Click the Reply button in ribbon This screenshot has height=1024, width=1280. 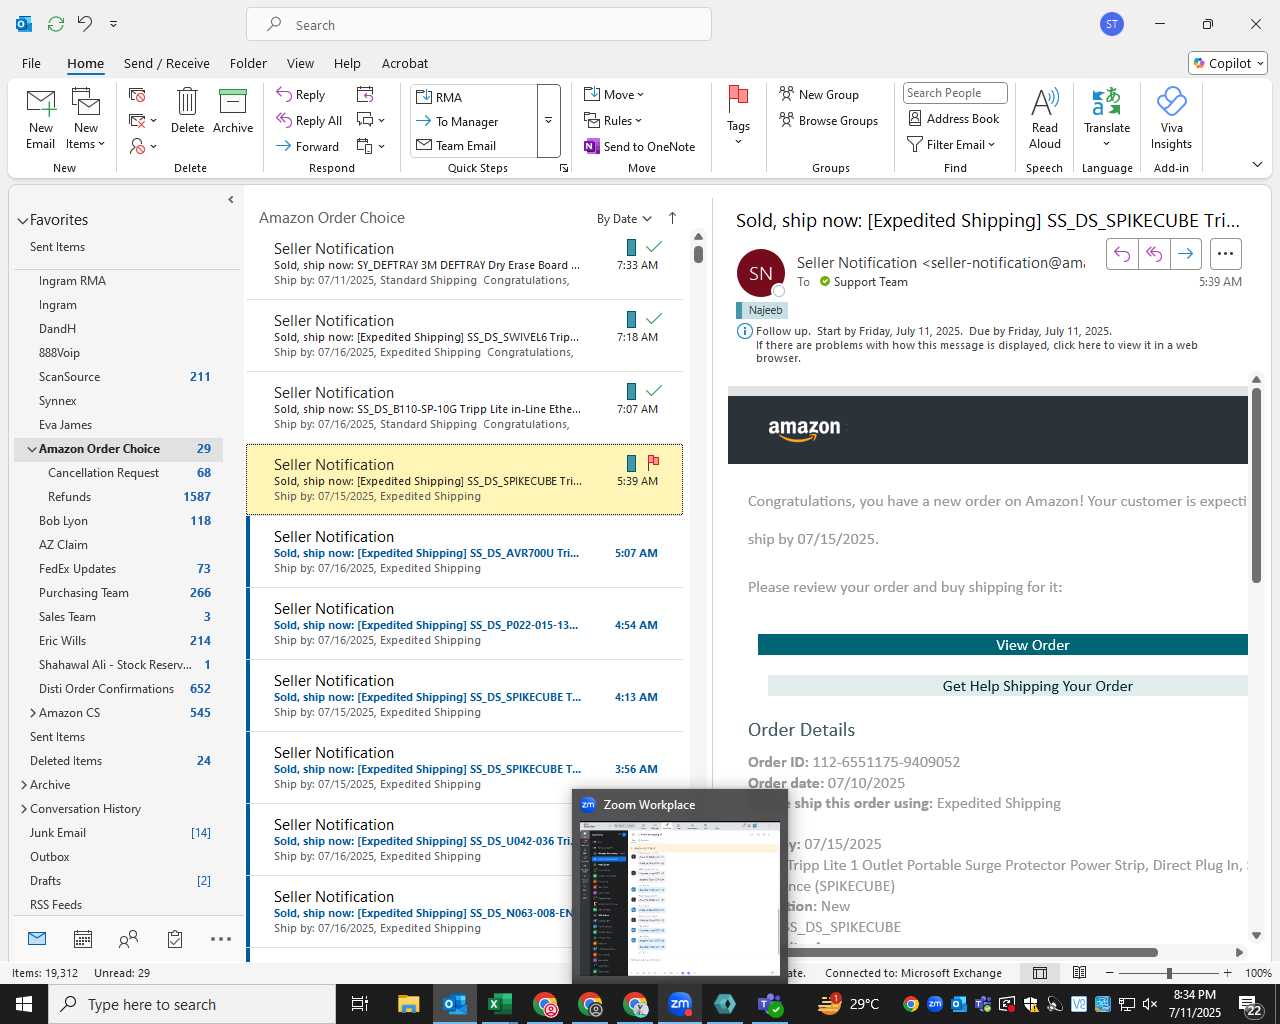tap(301, 95)
